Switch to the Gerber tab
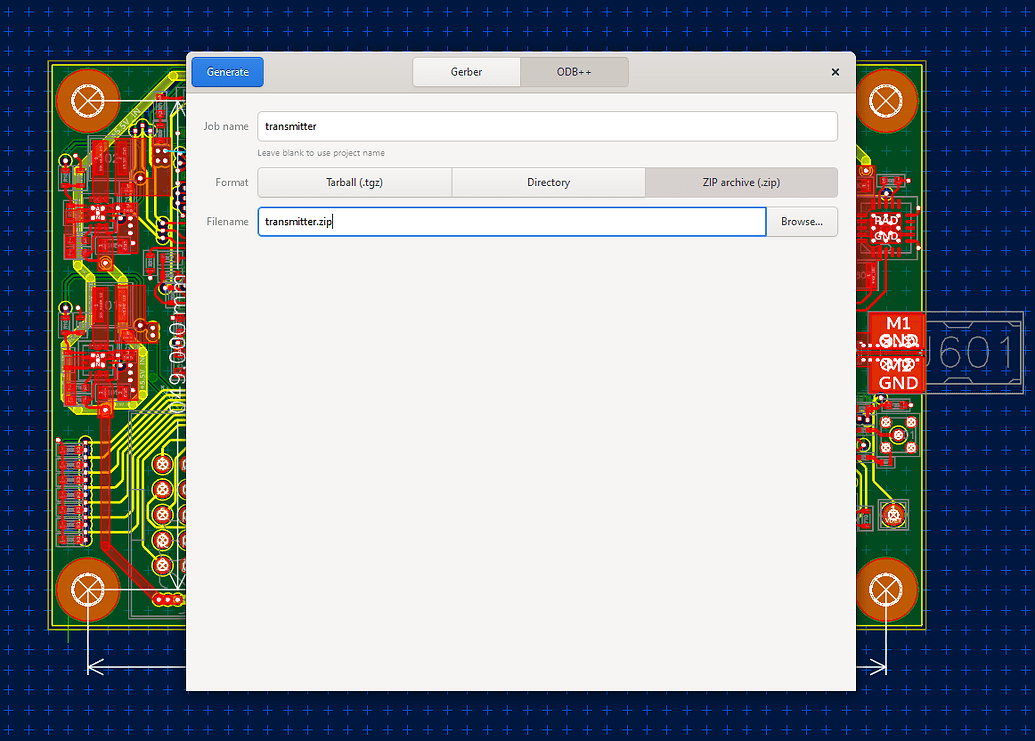 pyautogui.click(x=466, y=71)
